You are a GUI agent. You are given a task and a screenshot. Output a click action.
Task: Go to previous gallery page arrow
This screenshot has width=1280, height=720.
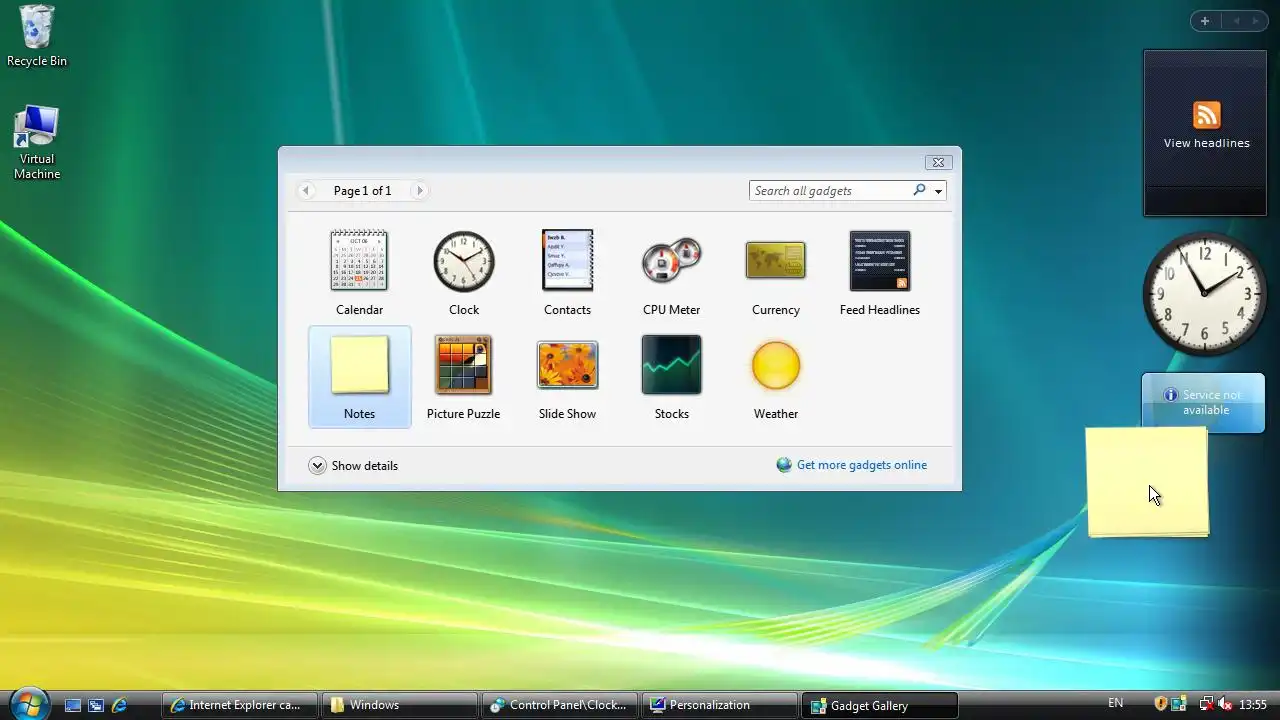point(307,190)
